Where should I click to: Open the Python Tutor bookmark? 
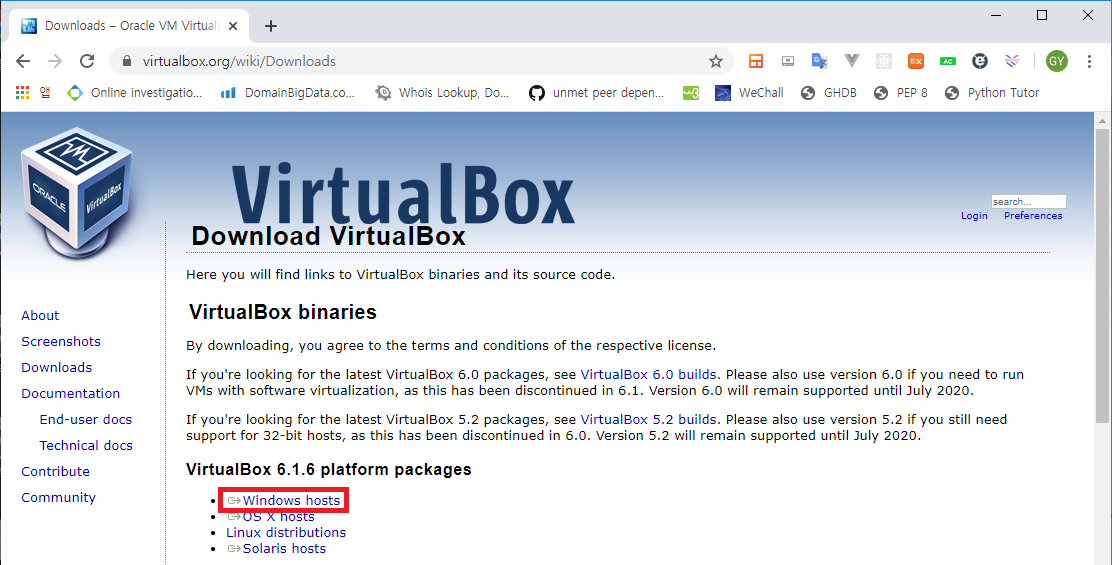point(992,92)
